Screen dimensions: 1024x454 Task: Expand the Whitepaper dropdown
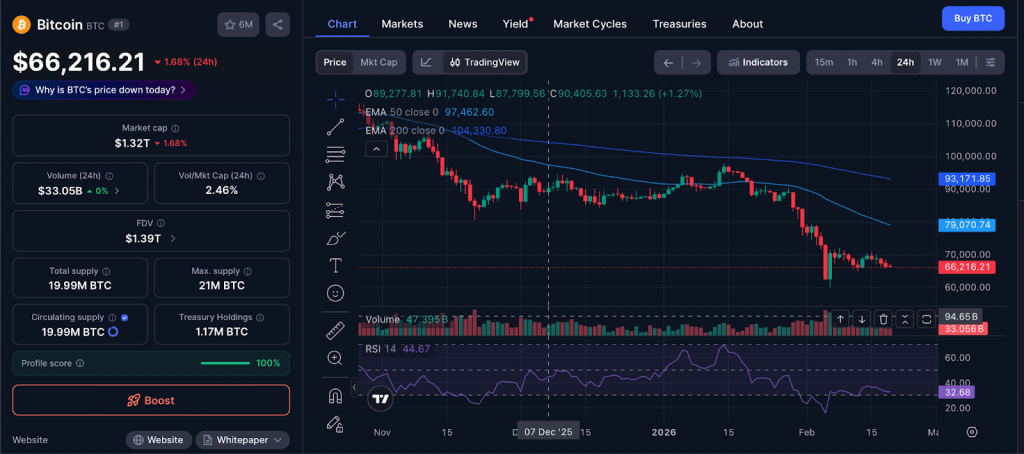pos(243,440)
